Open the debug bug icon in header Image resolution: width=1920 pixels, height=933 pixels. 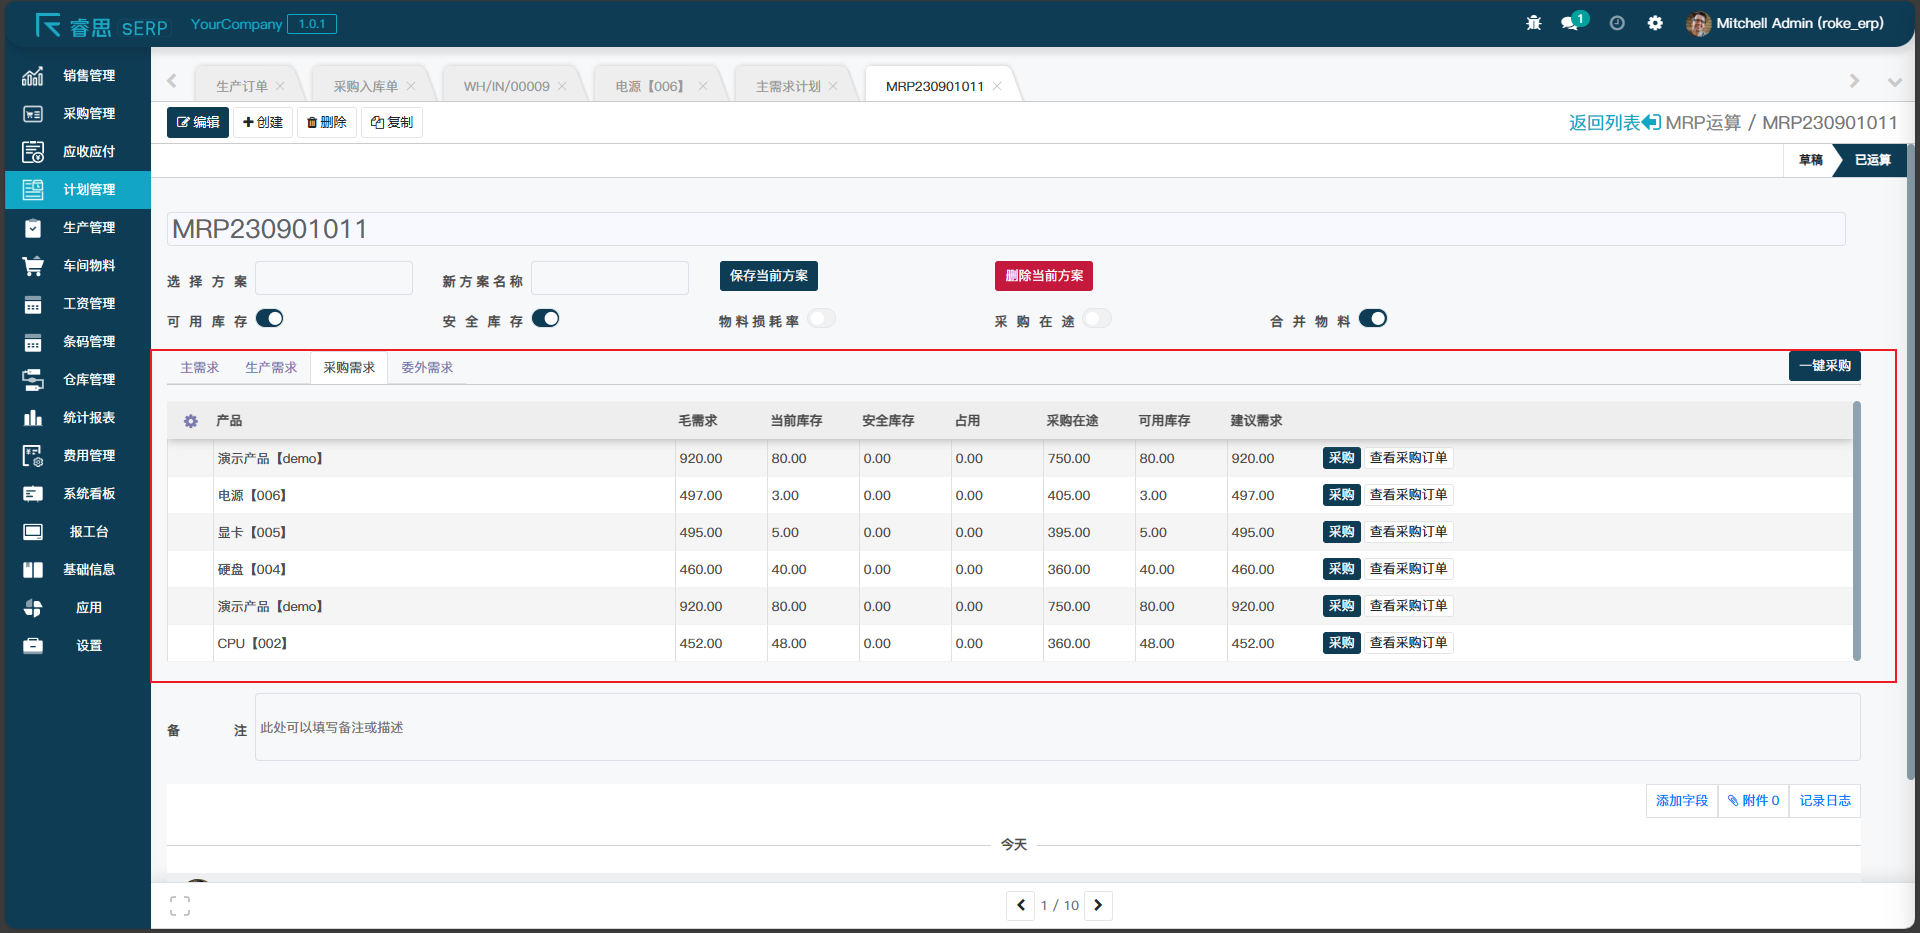(x=1533, y=23)
